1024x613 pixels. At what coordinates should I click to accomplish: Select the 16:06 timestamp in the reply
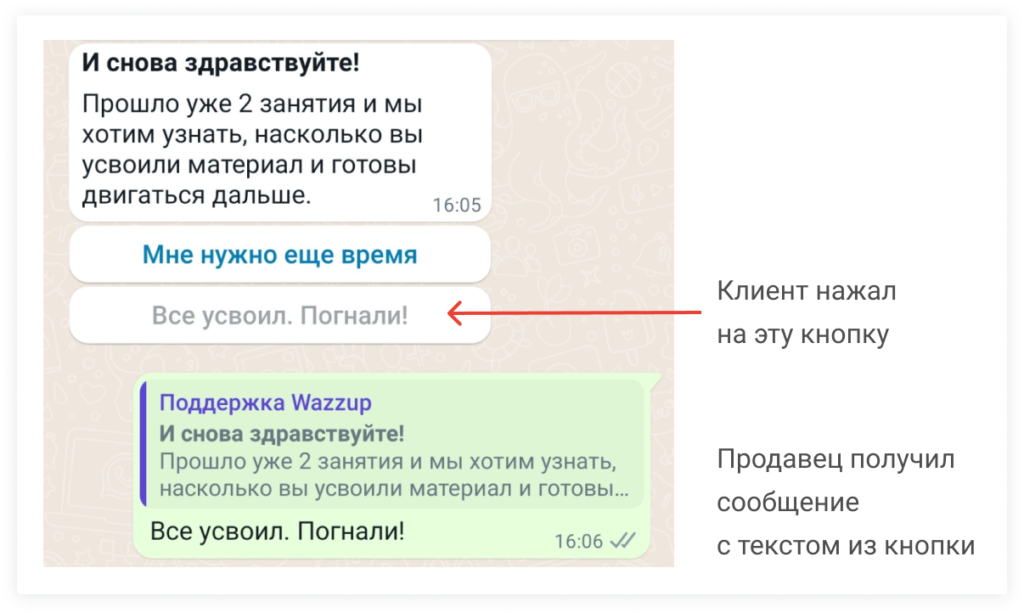[579, 541]
